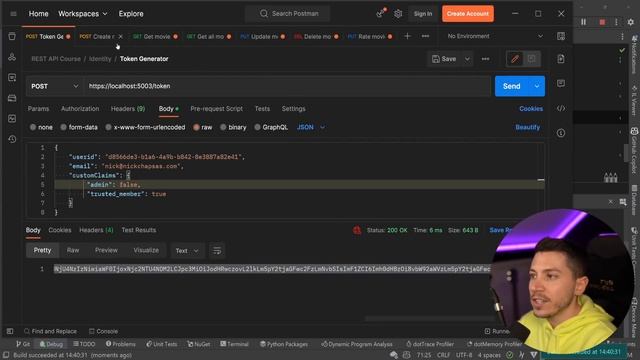This screenshot has height=360, width=640.
Task: Open History icon in the left sidebar
Action: coord(12,139)
